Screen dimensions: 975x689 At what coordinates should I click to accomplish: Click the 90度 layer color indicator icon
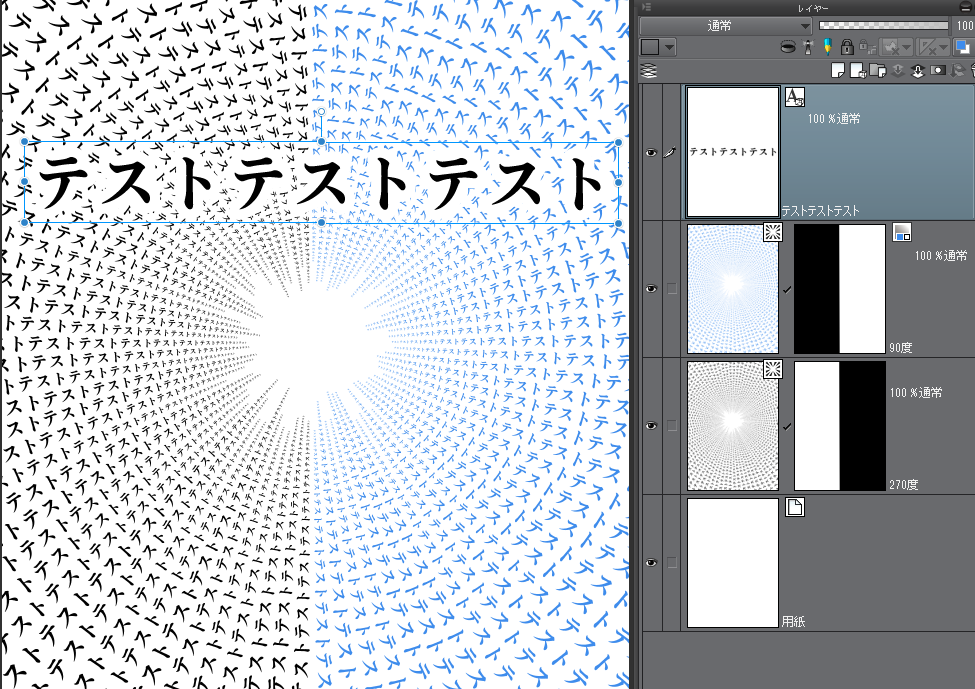902,233
